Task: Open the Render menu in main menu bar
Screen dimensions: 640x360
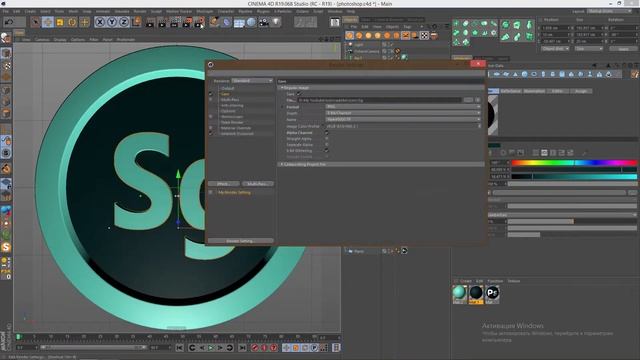Action: [140, 11]
